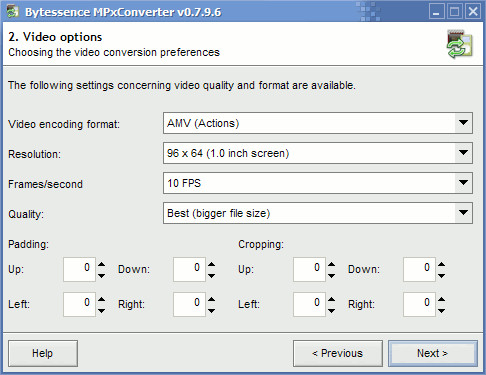Viewport: 486px width, 375px height.
Task: Open the Help button
Action: tap(43, 353)
